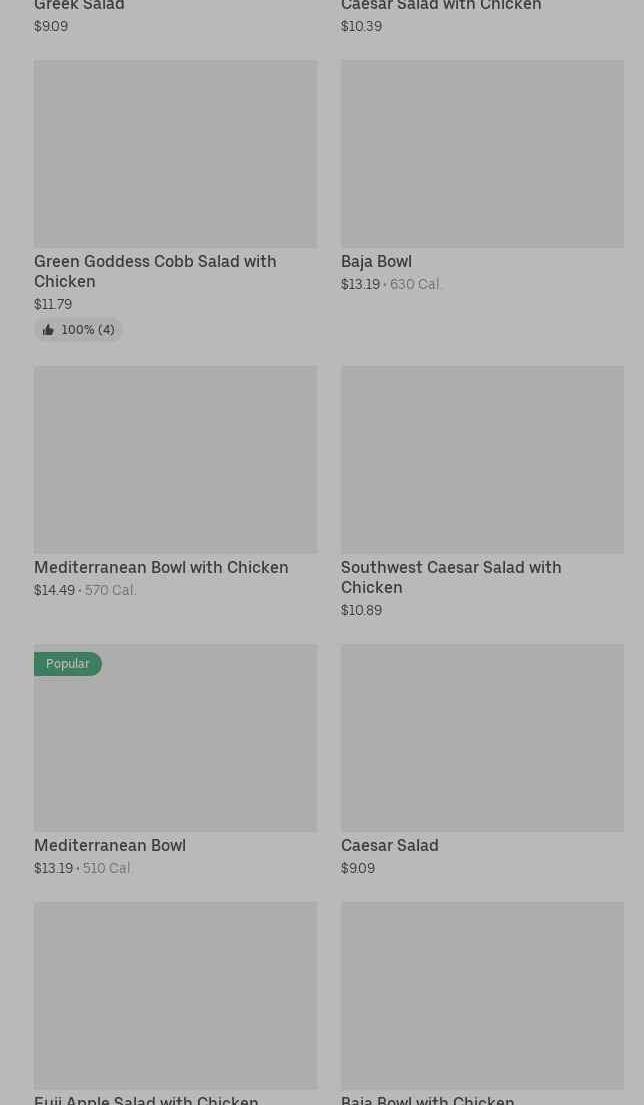Click the Caesar Salad item title
This screenshot has width=644, height=1105.
[390, 845]
